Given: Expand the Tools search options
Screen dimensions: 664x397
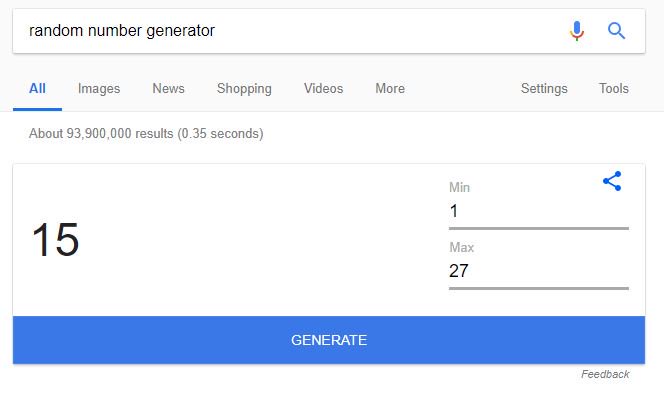Looking at the screenshot, I should [x=614, y=88].
